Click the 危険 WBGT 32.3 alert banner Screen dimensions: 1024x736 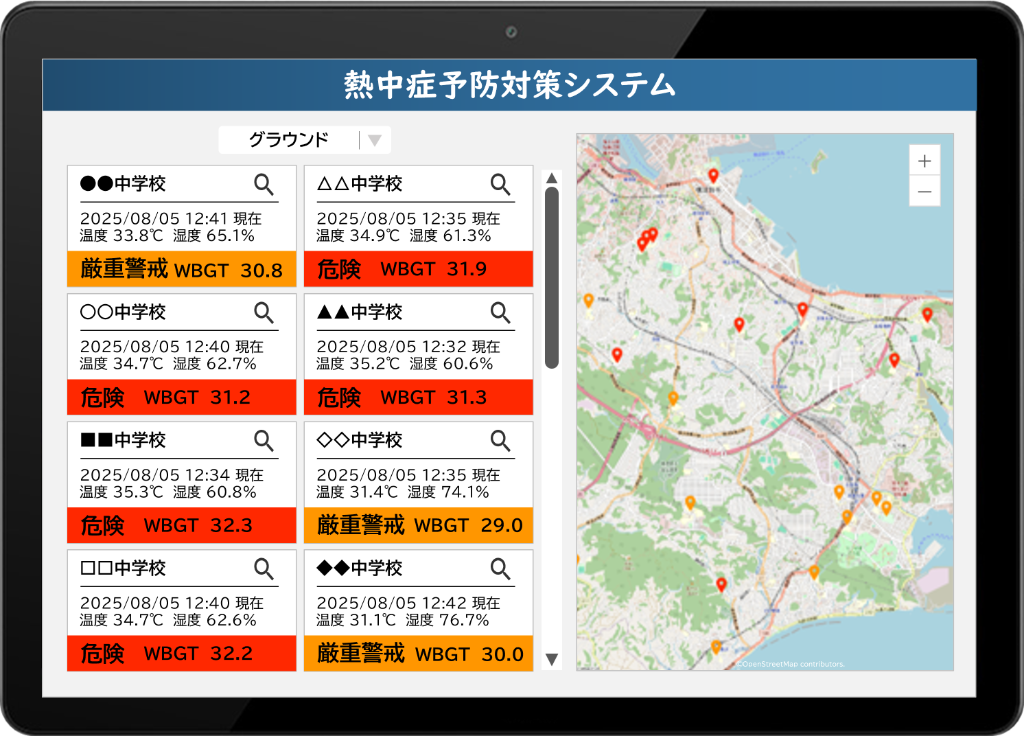coord(181,525)
